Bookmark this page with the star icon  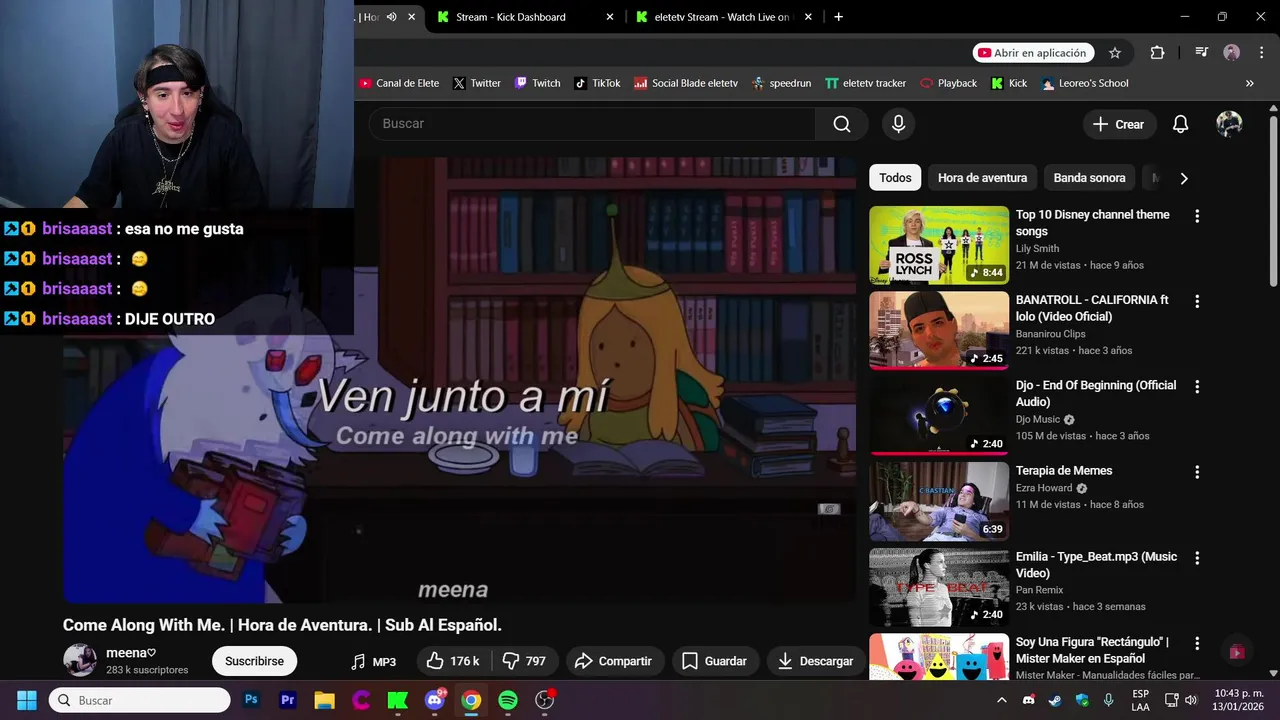tap(1115, 53)
